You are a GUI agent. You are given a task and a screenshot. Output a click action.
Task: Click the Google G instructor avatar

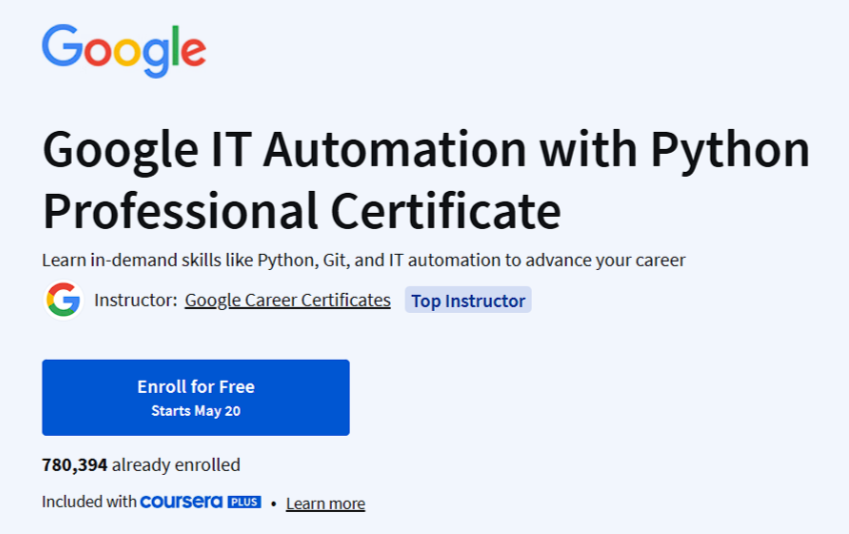coord(63,300)
